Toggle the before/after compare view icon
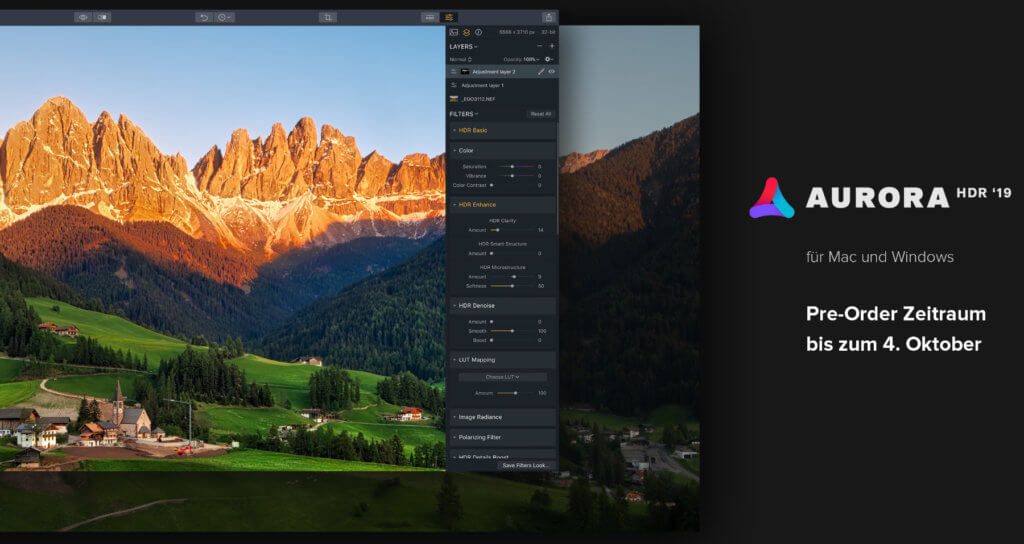The height and width of the screenshot is (544, 1024). [102, 18]
